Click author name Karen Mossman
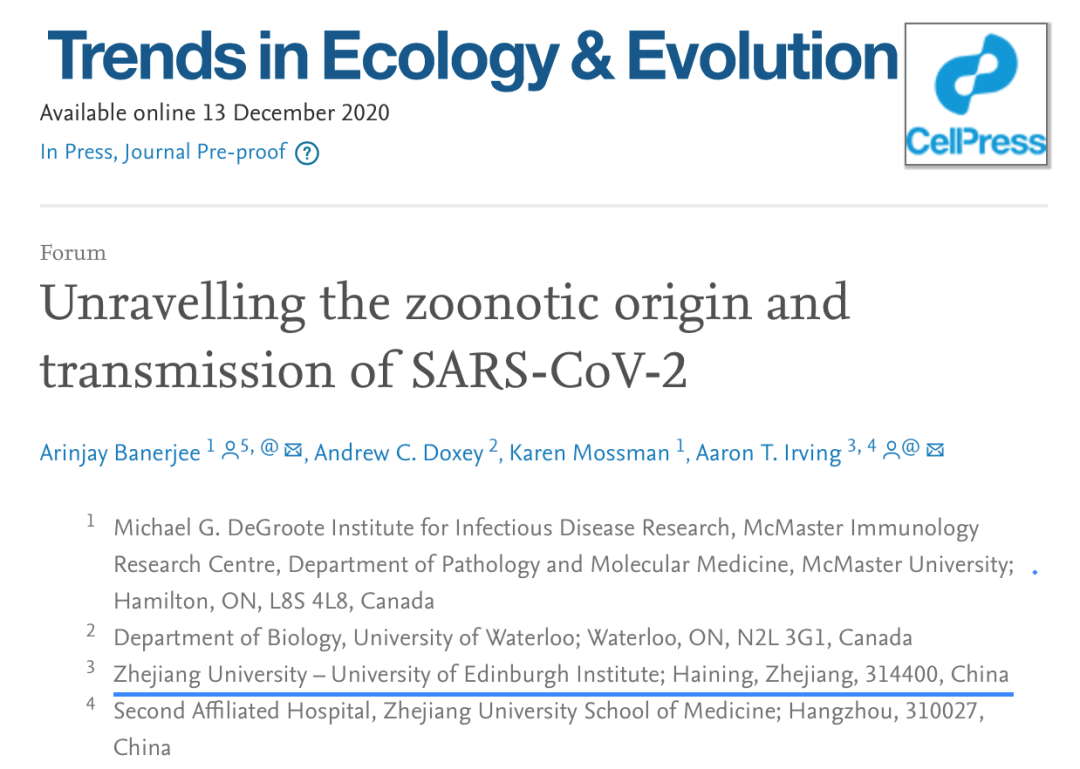The width and height of the screenshot is (1080, 769). pyautogui.click(x=589, y=453)
